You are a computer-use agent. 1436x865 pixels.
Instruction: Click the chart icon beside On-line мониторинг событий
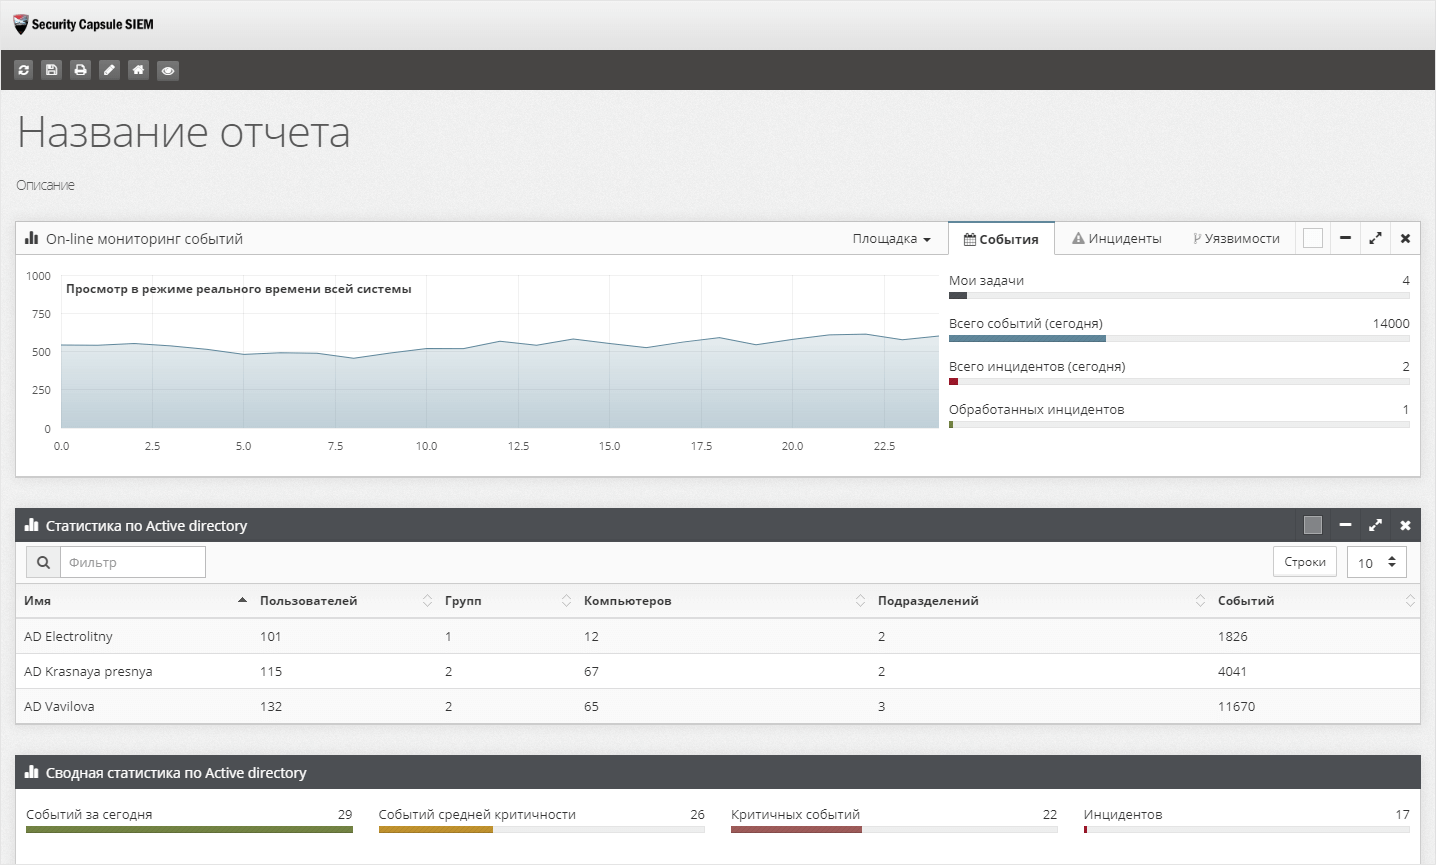click(x=32, y=239)
